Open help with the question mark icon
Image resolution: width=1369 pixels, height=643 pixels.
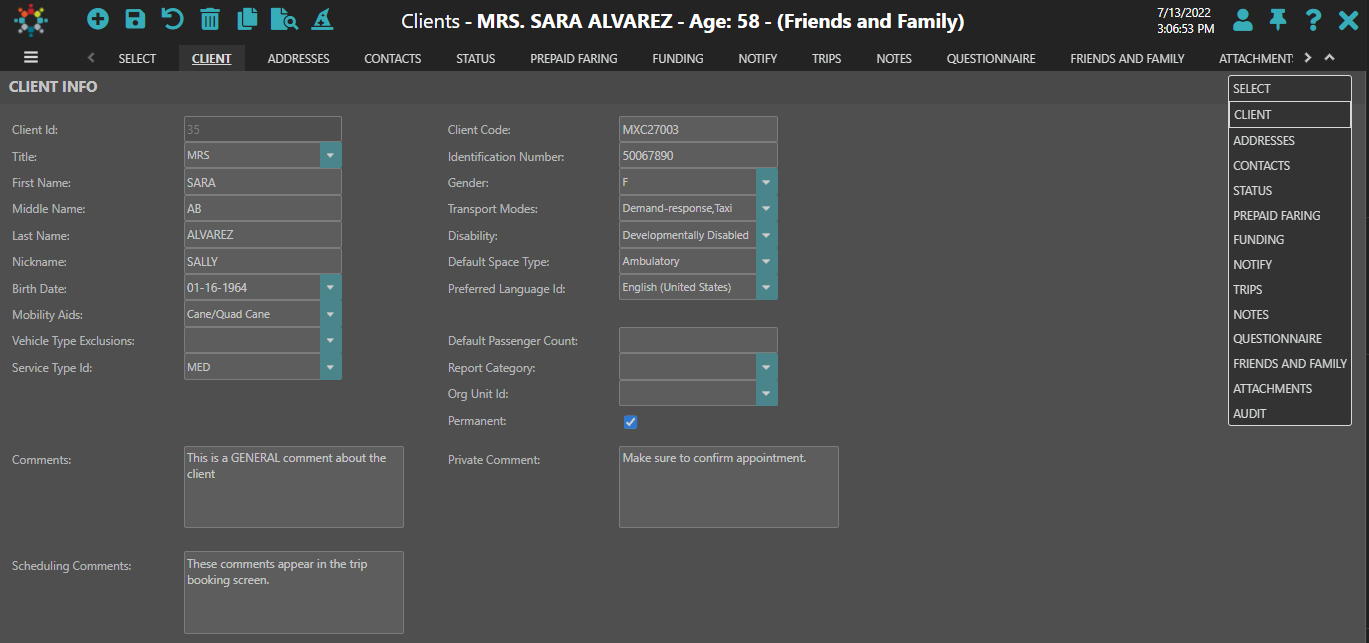pos(1313,19)
